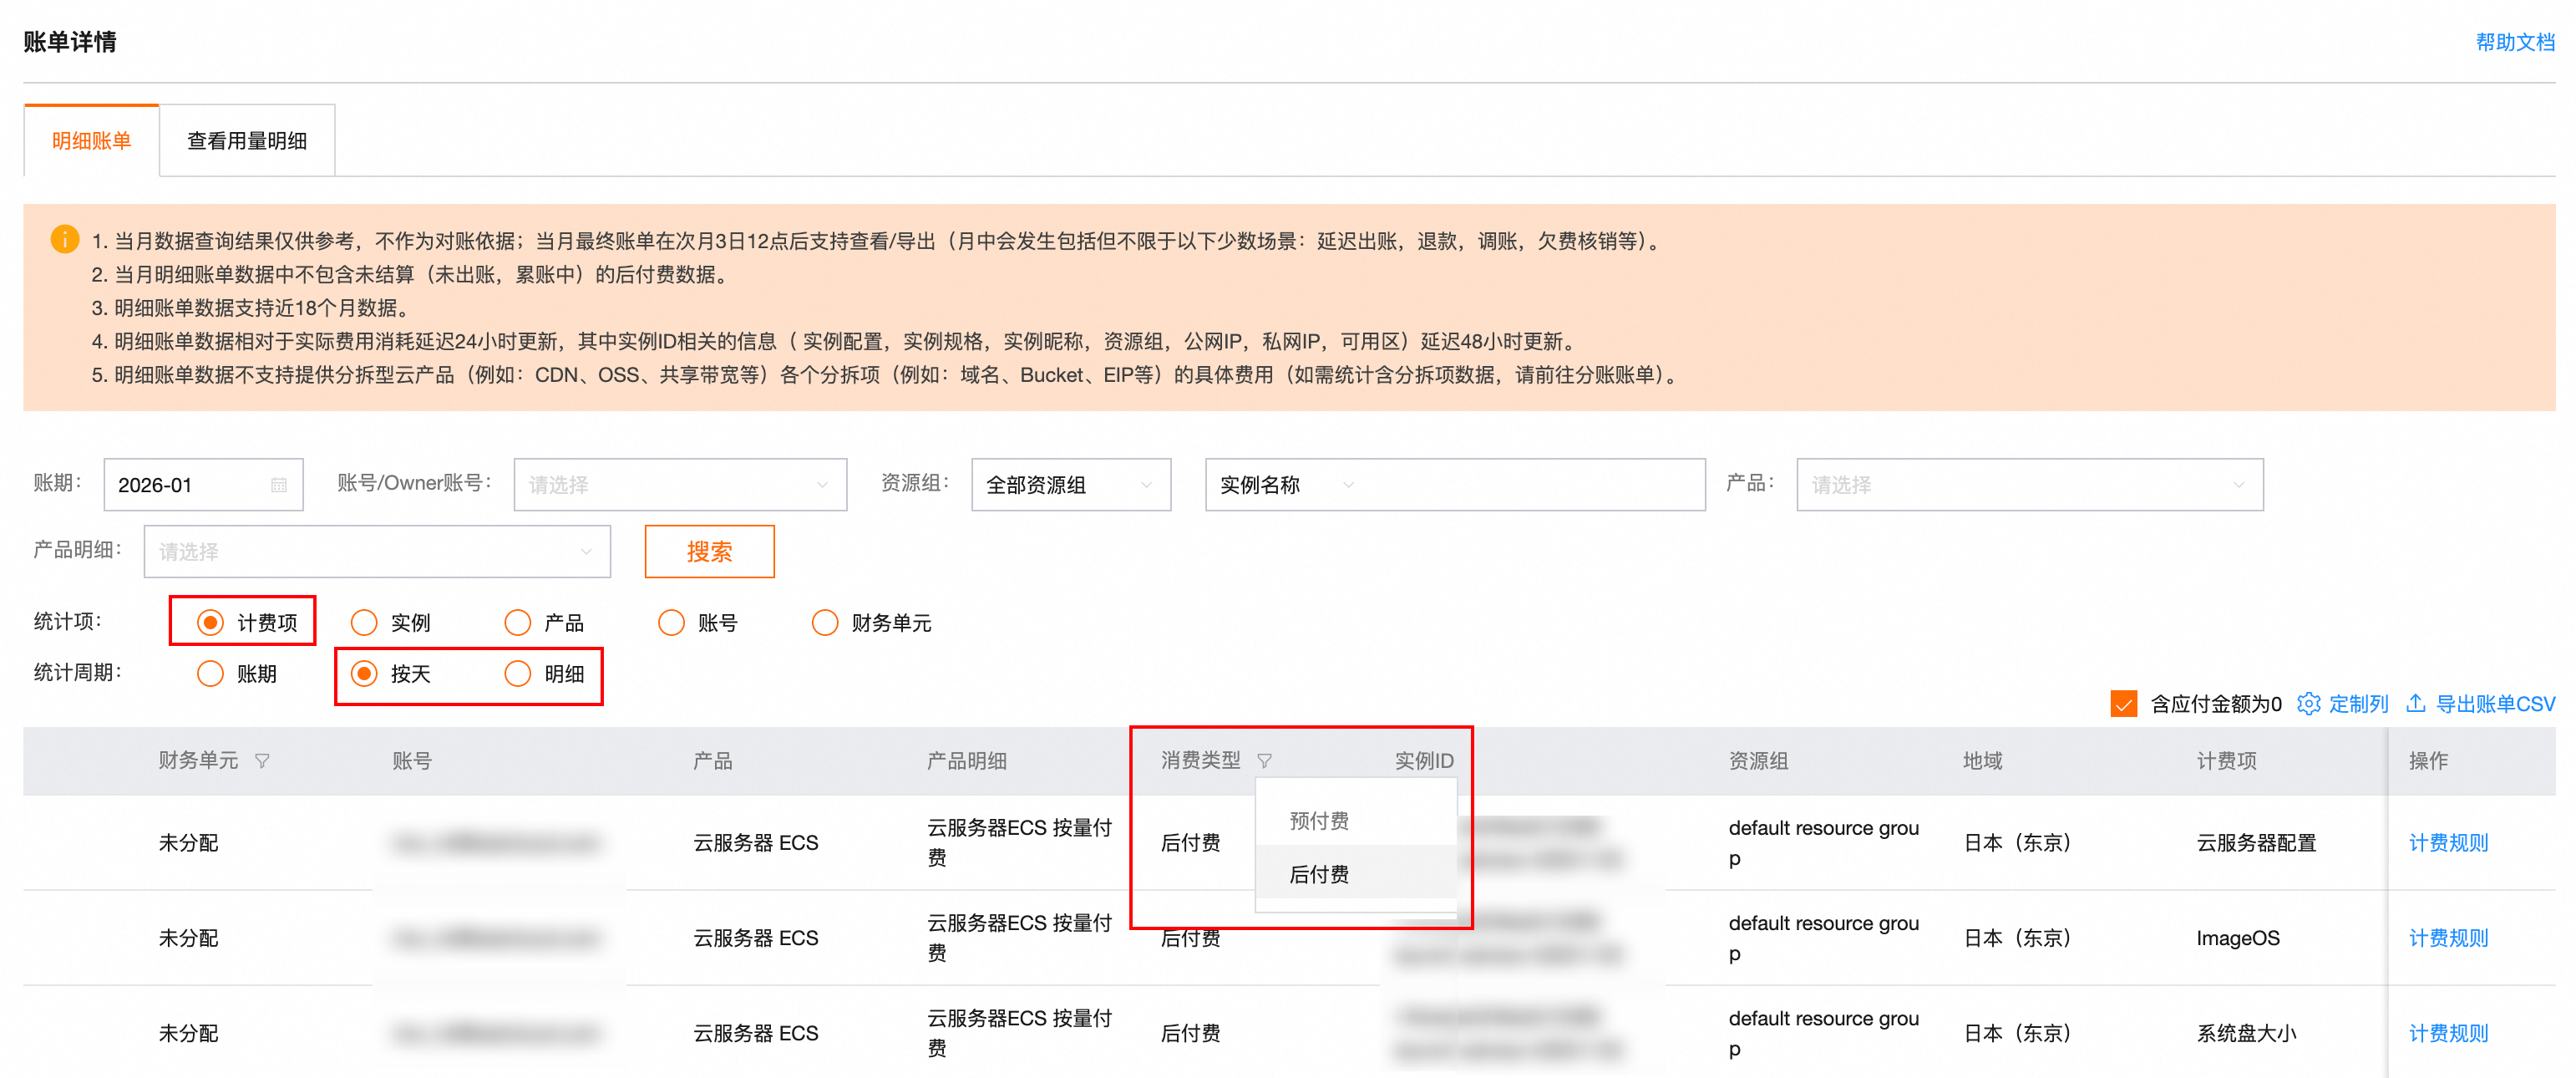Click the instance name text input
Image resolution: width=2576 pixels, height=1078 pixels.
[x=1530, y=485]
